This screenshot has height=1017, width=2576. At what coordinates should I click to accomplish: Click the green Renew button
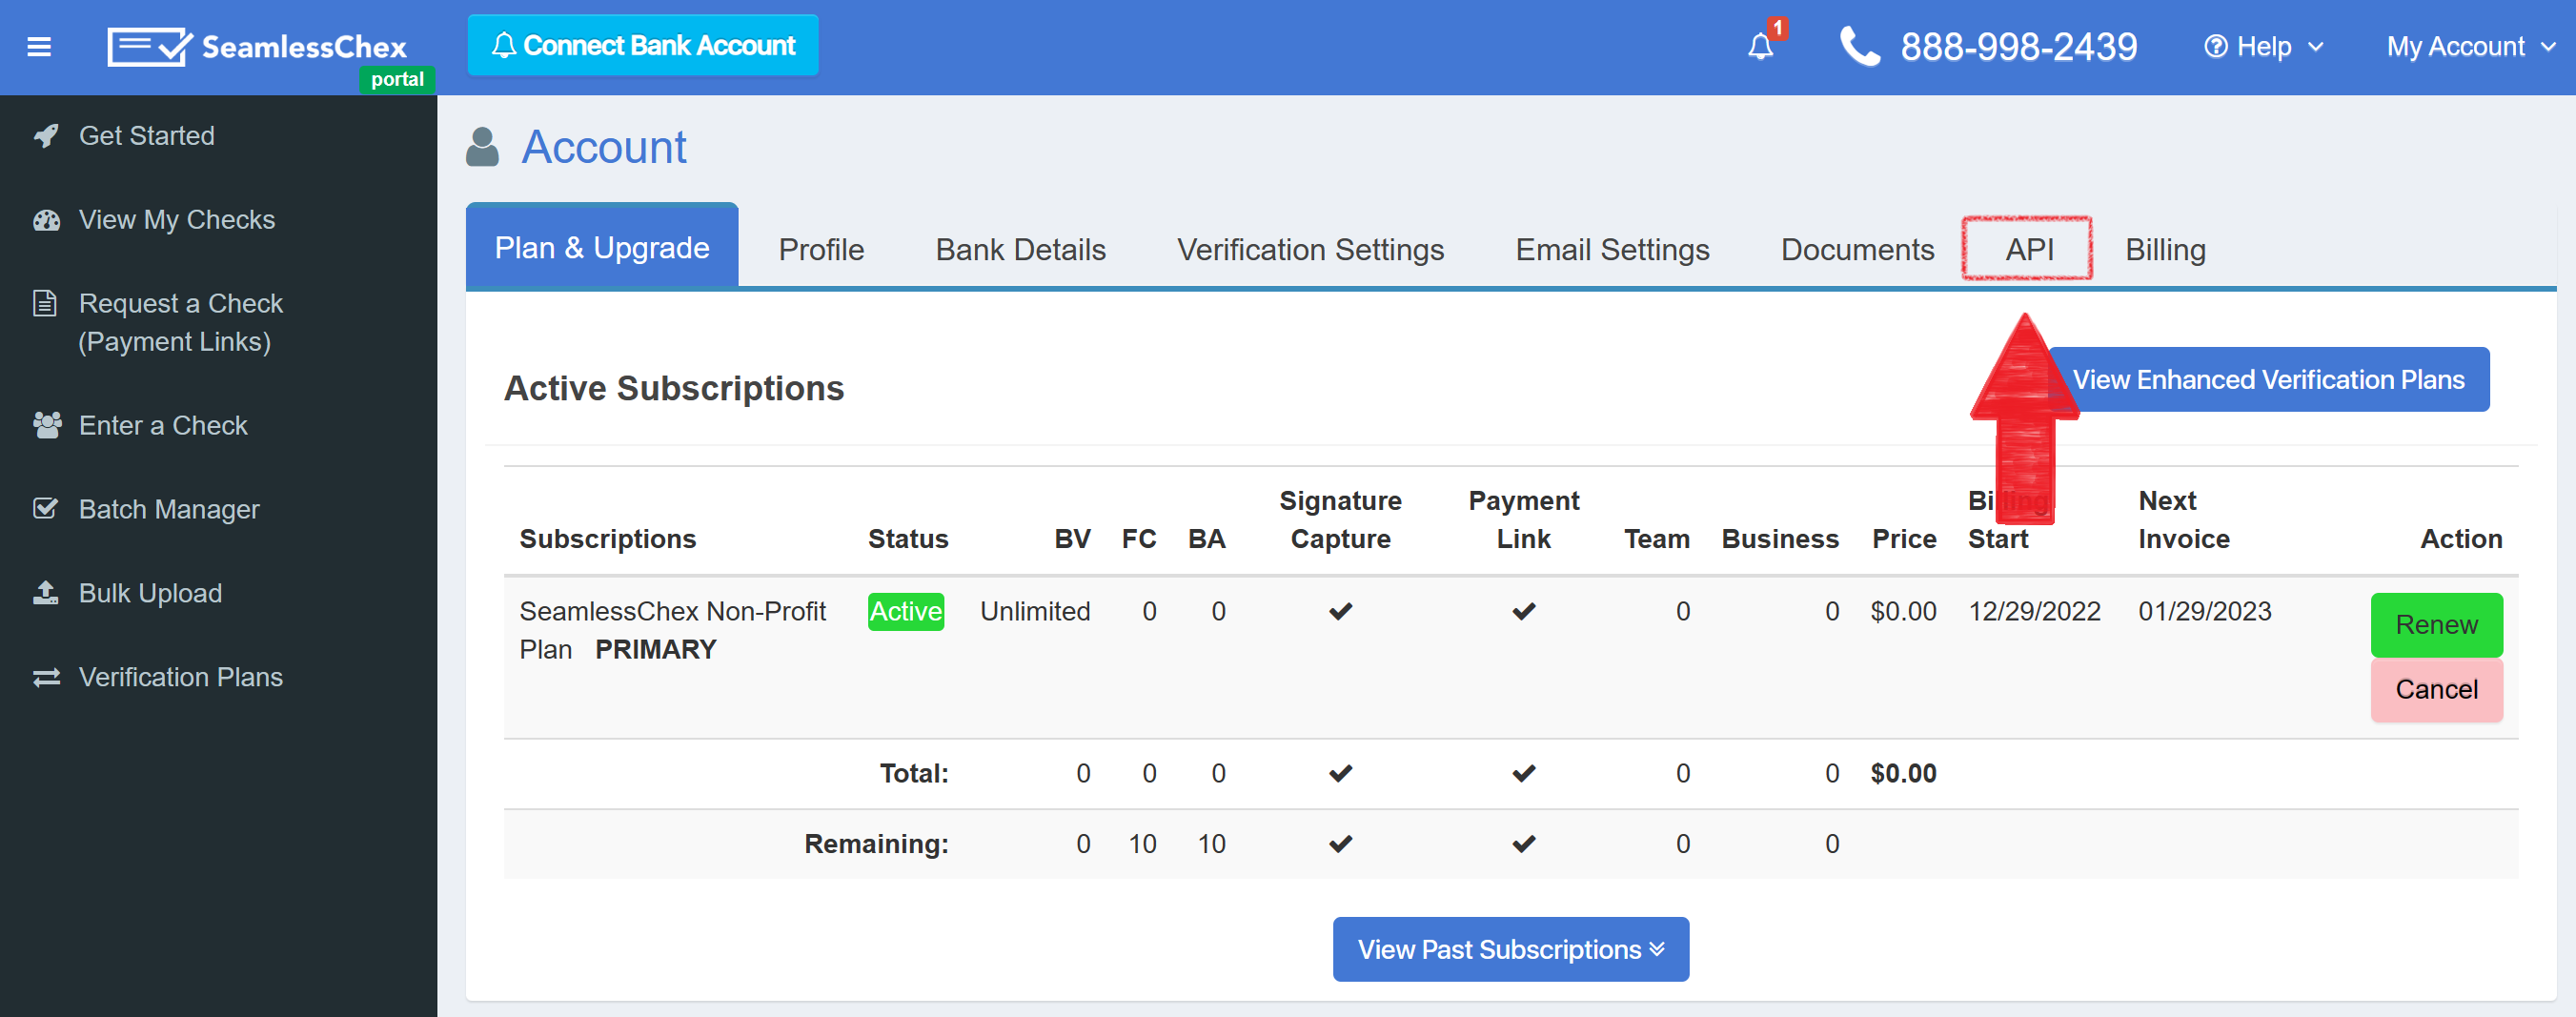[2436, 625]
